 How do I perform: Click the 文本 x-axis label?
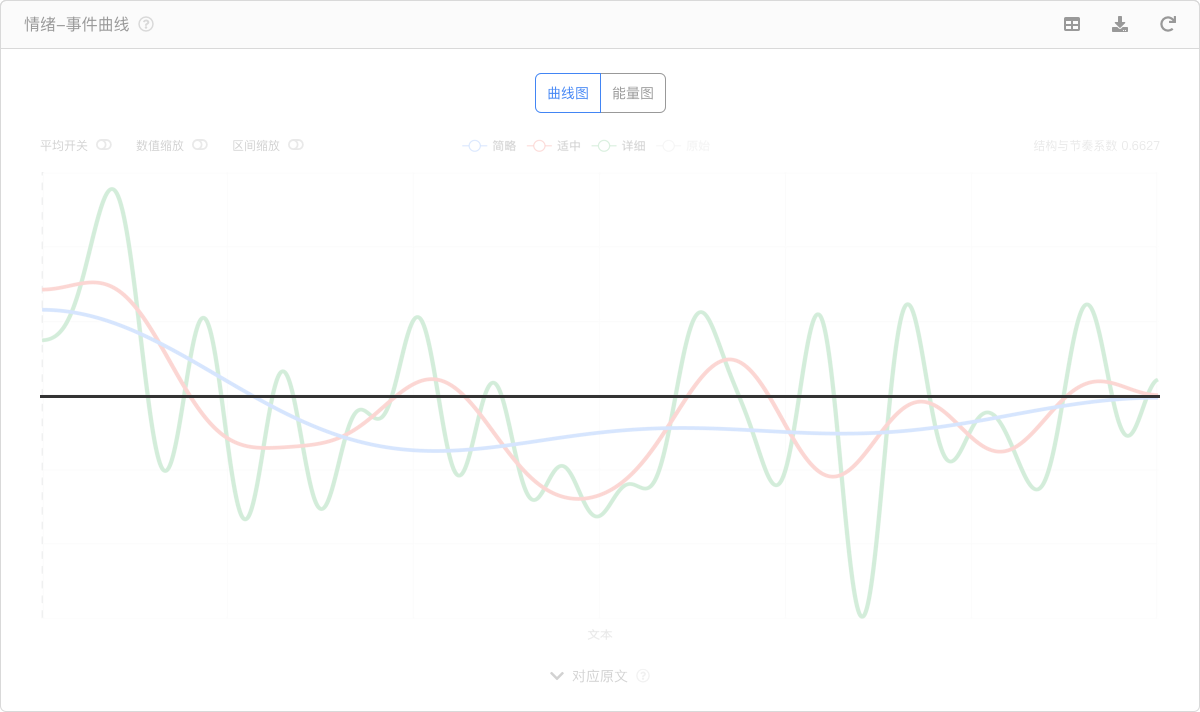coord(600,635)
